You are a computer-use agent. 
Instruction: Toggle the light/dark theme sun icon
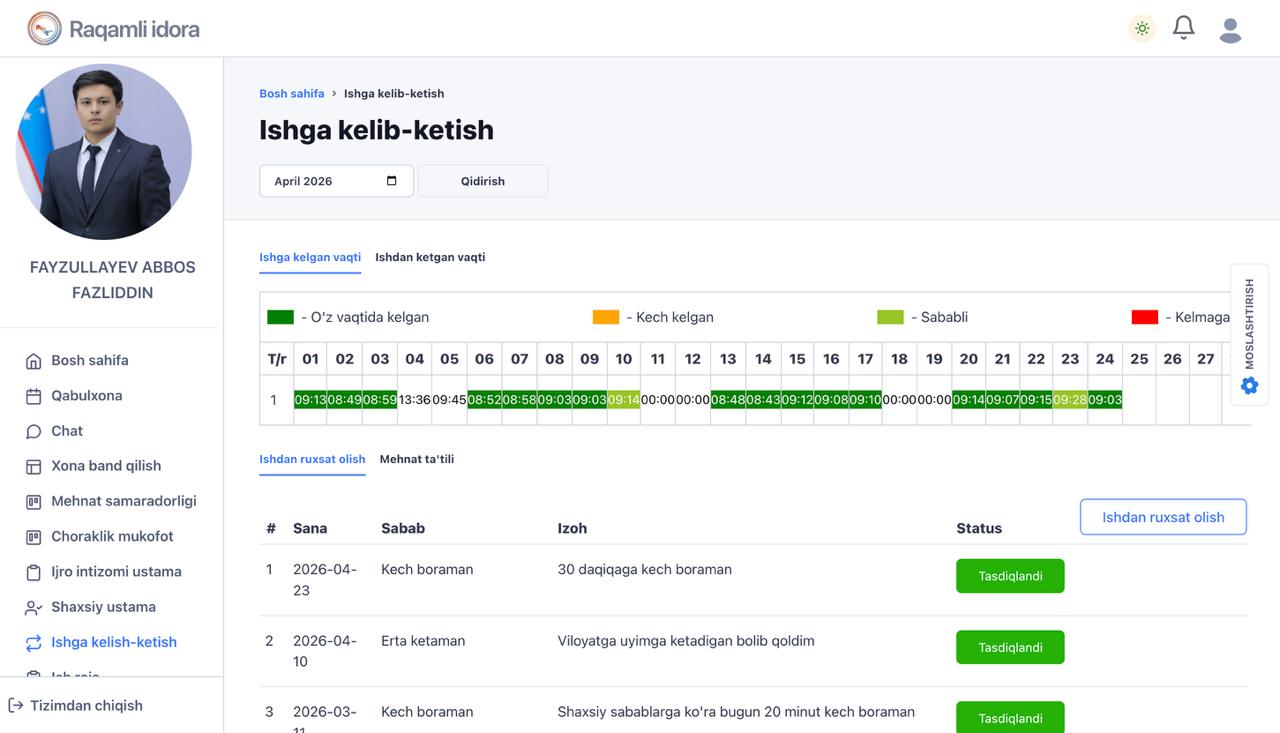pos(1142,28)
